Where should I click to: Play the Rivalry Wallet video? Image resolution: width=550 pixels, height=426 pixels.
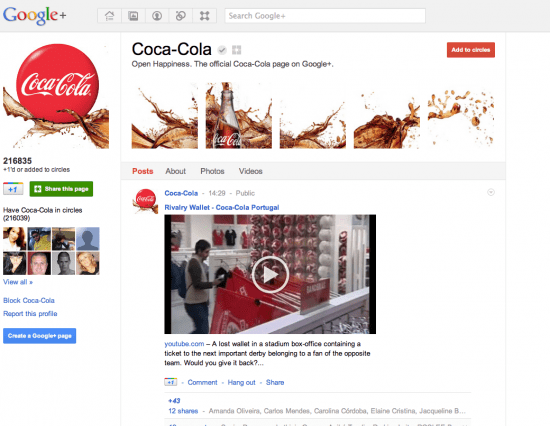[x=270, y=274]
